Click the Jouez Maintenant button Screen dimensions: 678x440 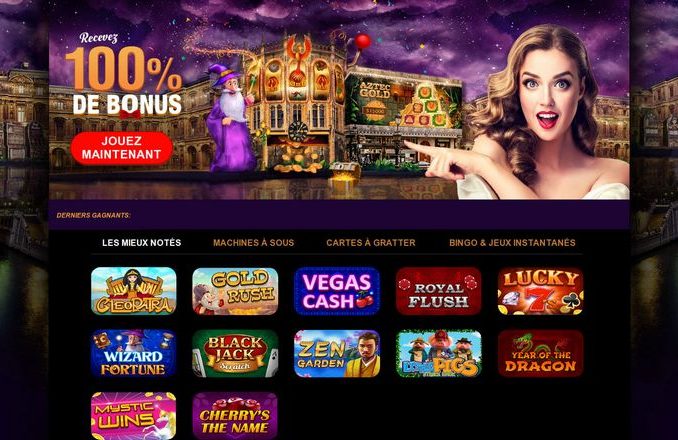122,148
